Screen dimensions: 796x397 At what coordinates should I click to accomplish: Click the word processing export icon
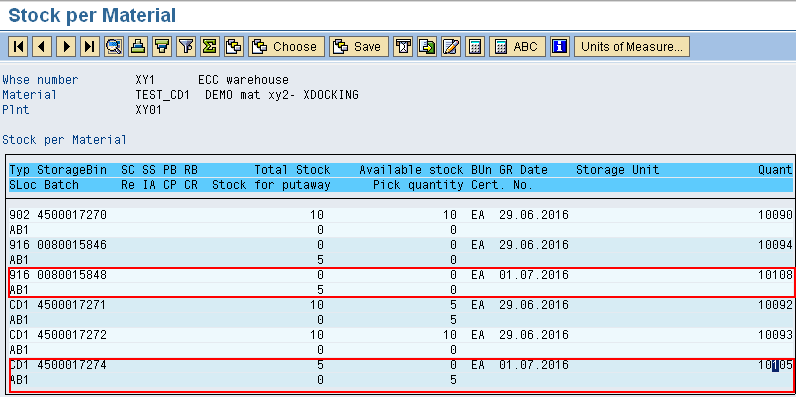point(451,47)
